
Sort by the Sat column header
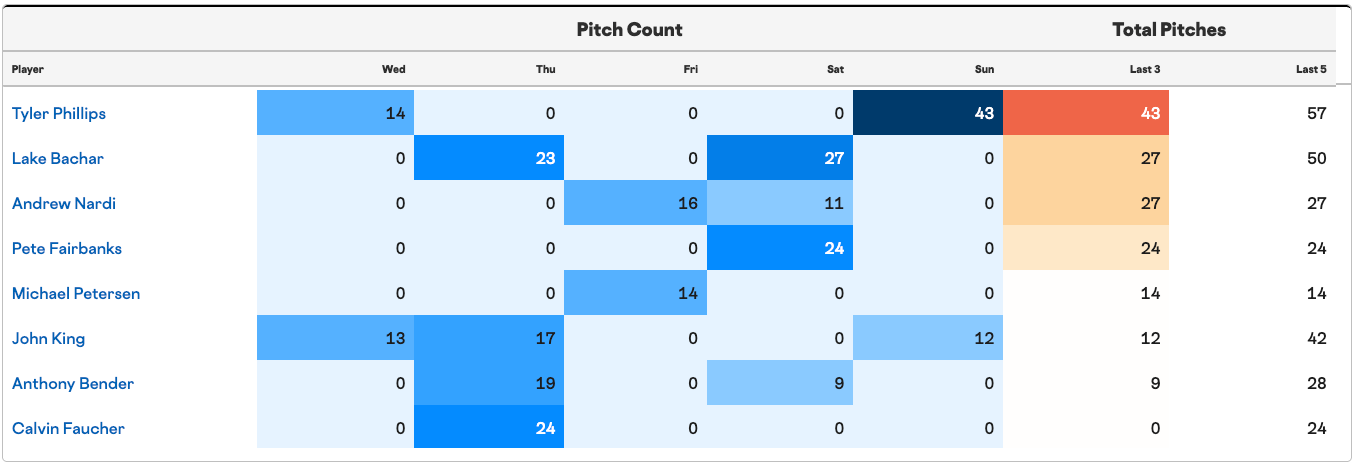(836, 69)
